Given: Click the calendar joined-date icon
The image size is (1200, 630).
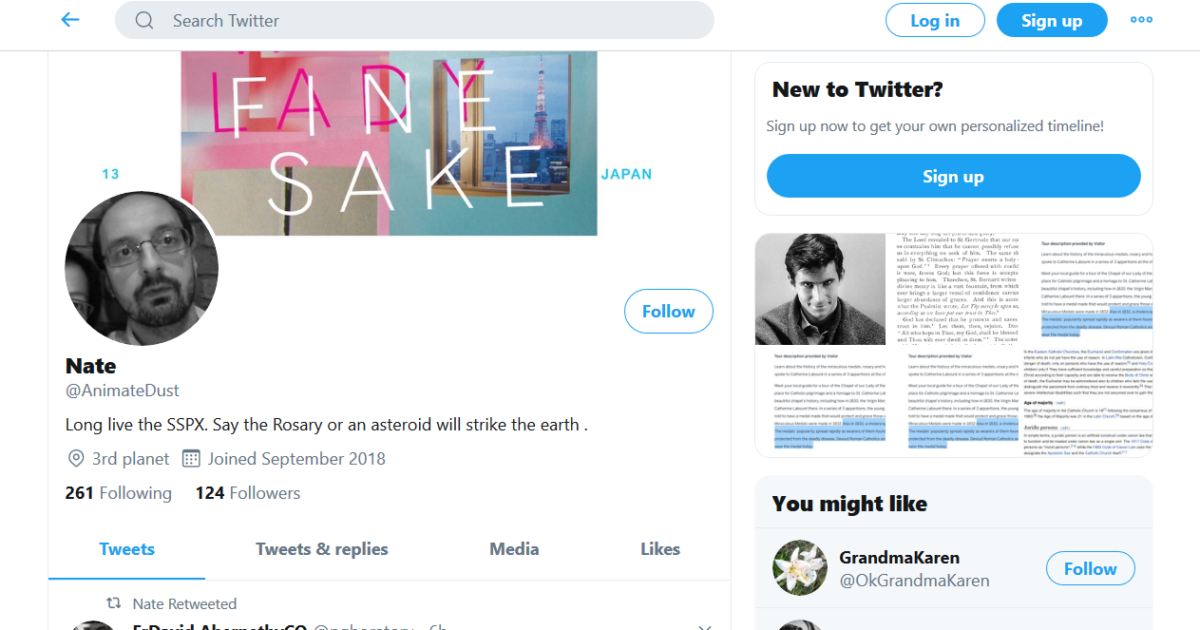Looking at the screenshot, I should pos(191,459).
